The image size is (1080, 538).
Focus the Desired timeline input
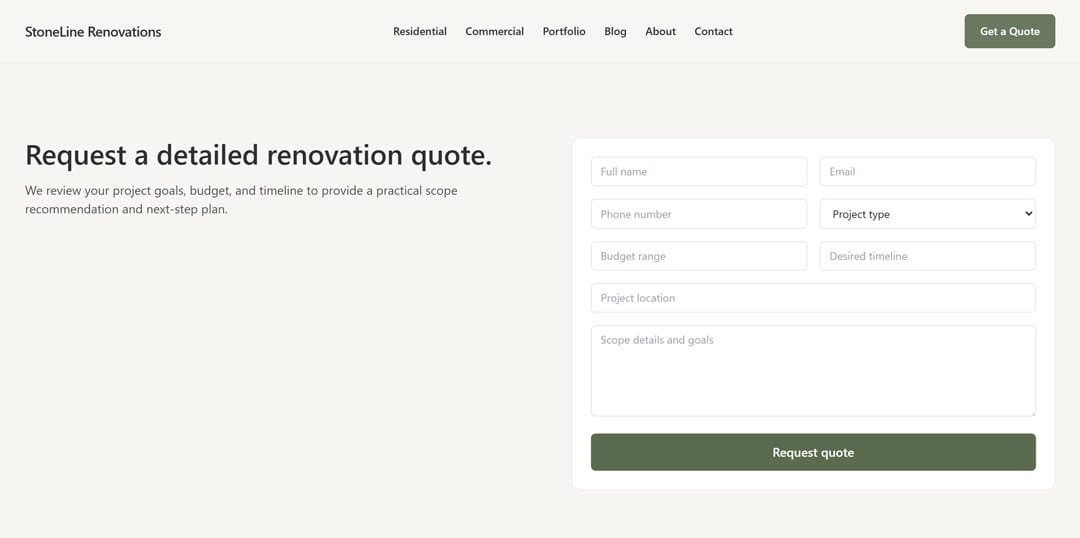(x=927, y=256)
